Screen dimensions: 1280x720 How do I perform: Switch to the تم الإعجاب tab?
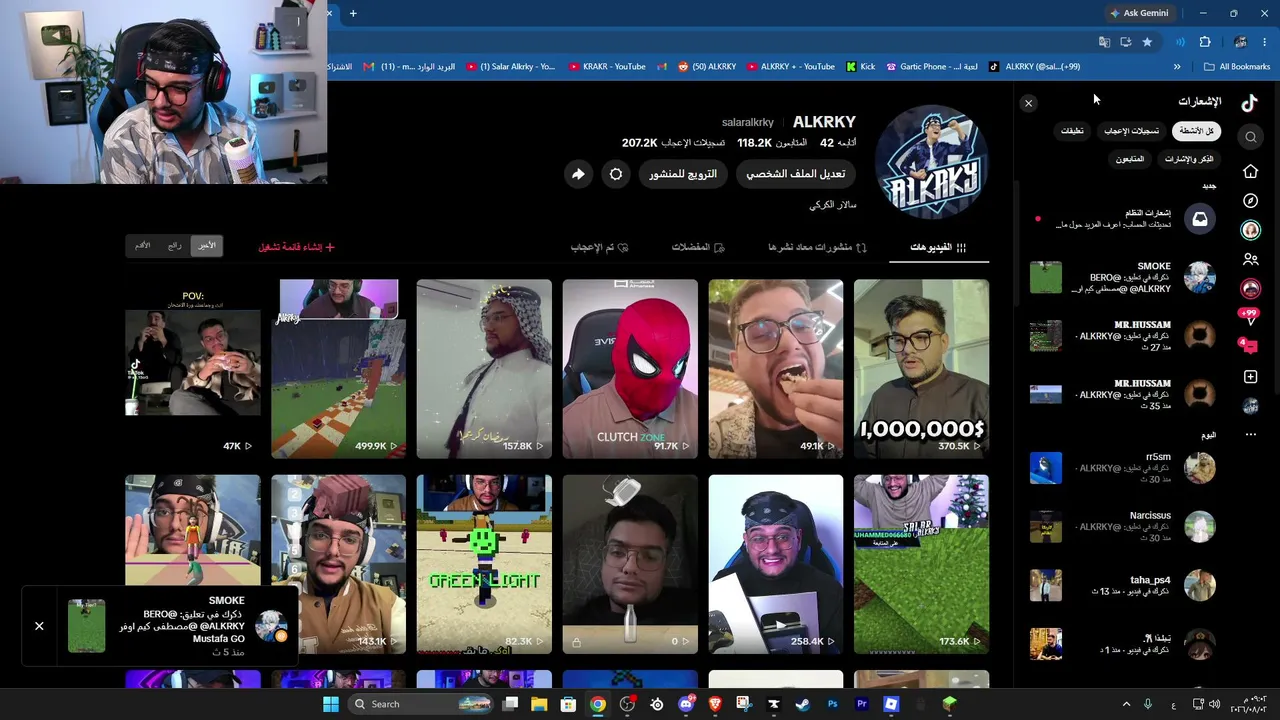(600, 247)
